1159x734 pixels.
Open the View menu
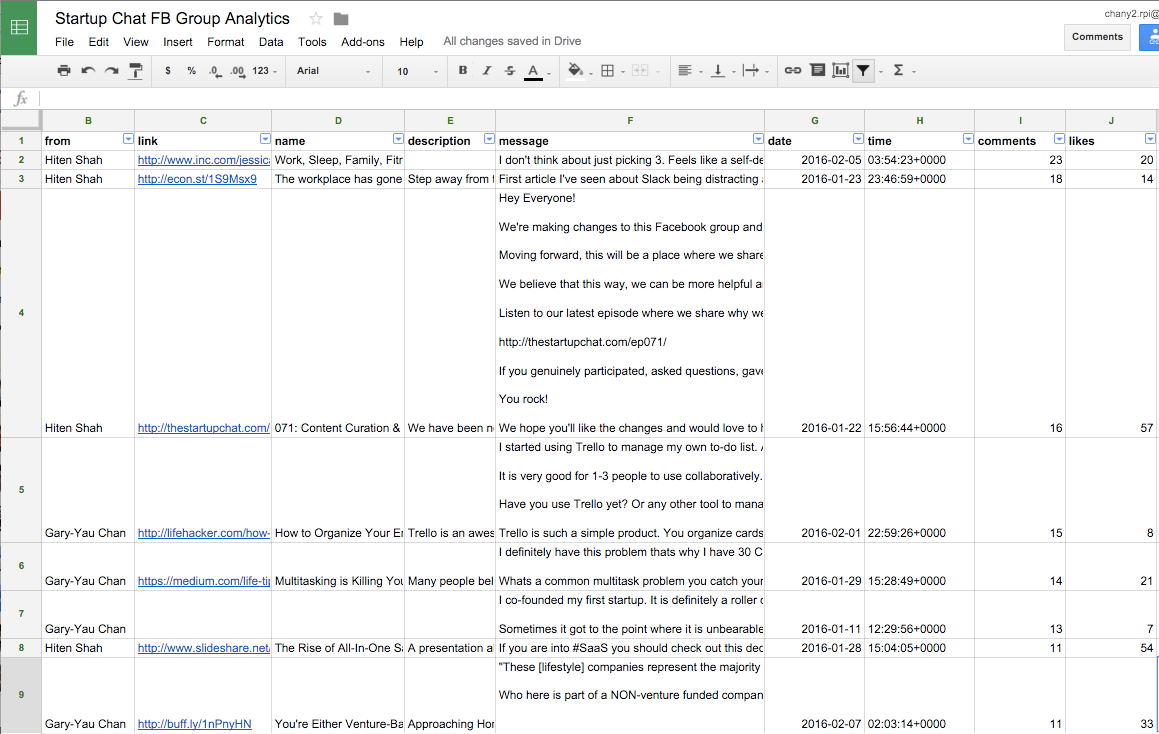pos(136,42)
